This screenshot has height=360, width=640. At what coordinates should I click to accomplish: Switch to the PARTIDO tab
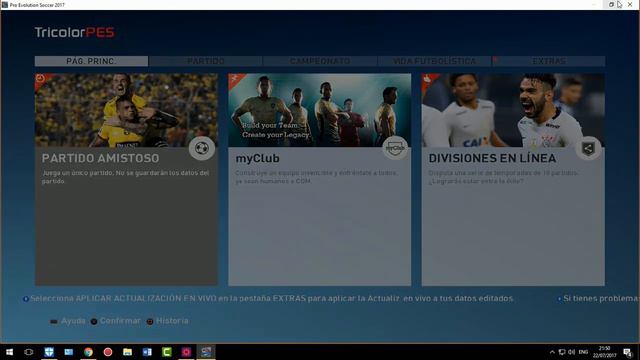tap(206, 61)
